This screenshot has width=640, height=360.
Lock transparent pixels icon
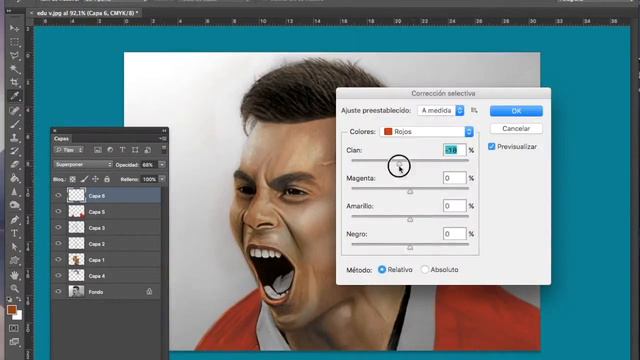(x=72, y=179)
